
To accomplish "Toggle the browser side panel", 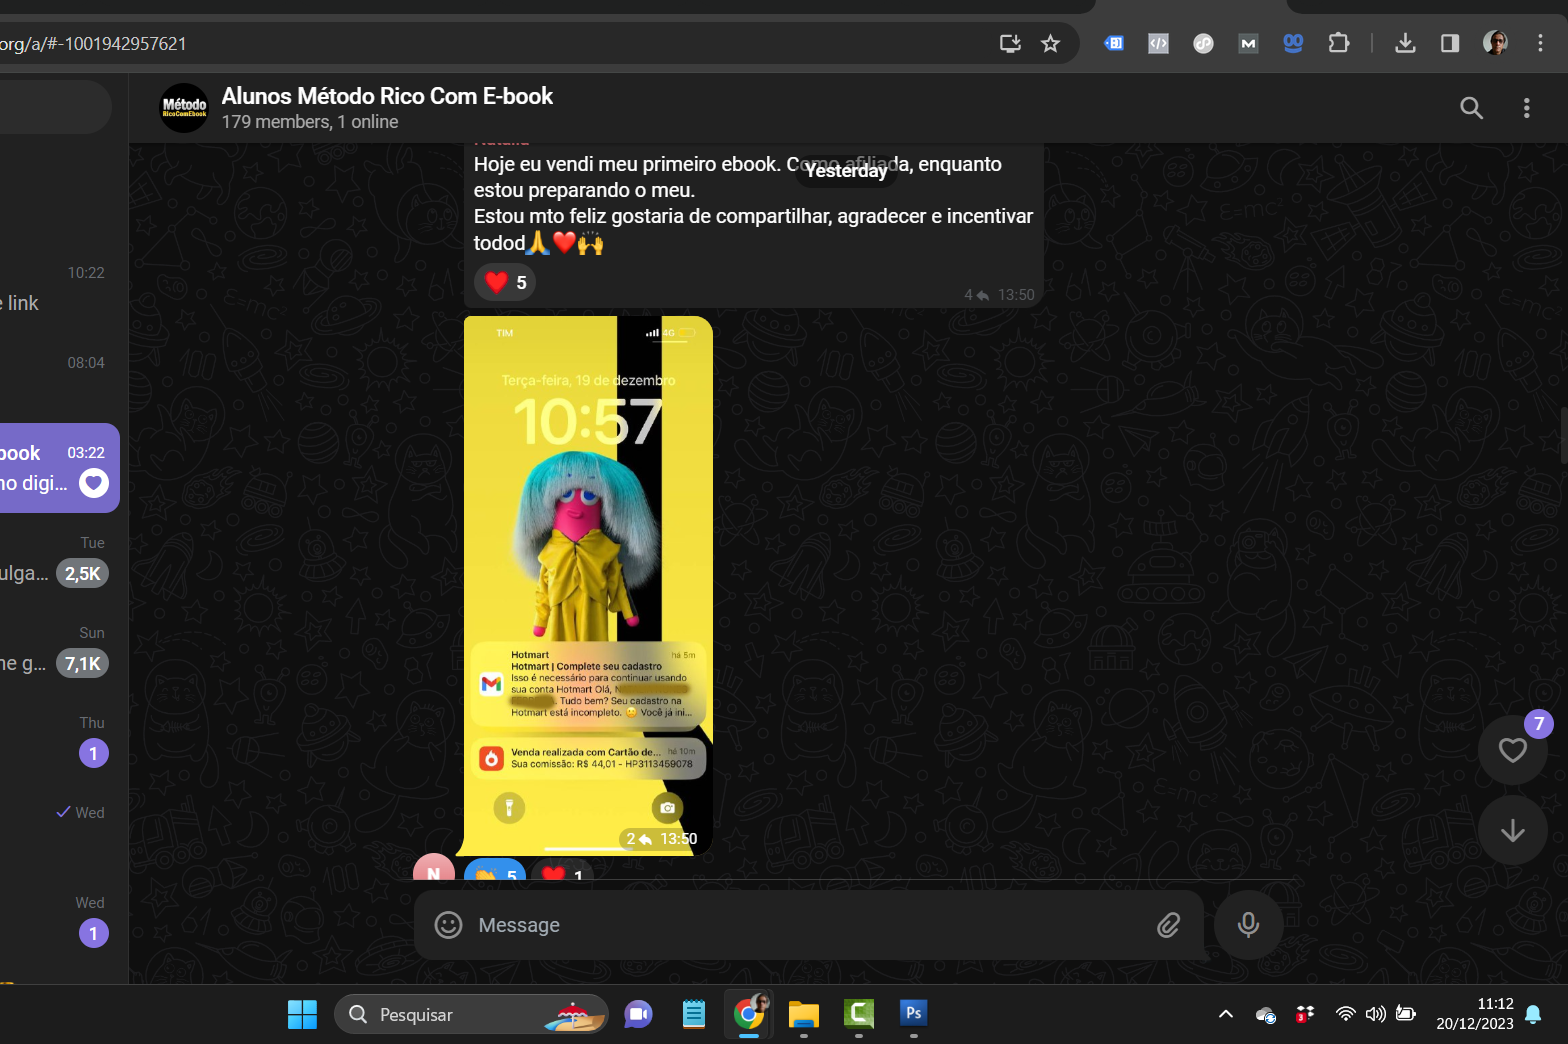I will 1449,43.
